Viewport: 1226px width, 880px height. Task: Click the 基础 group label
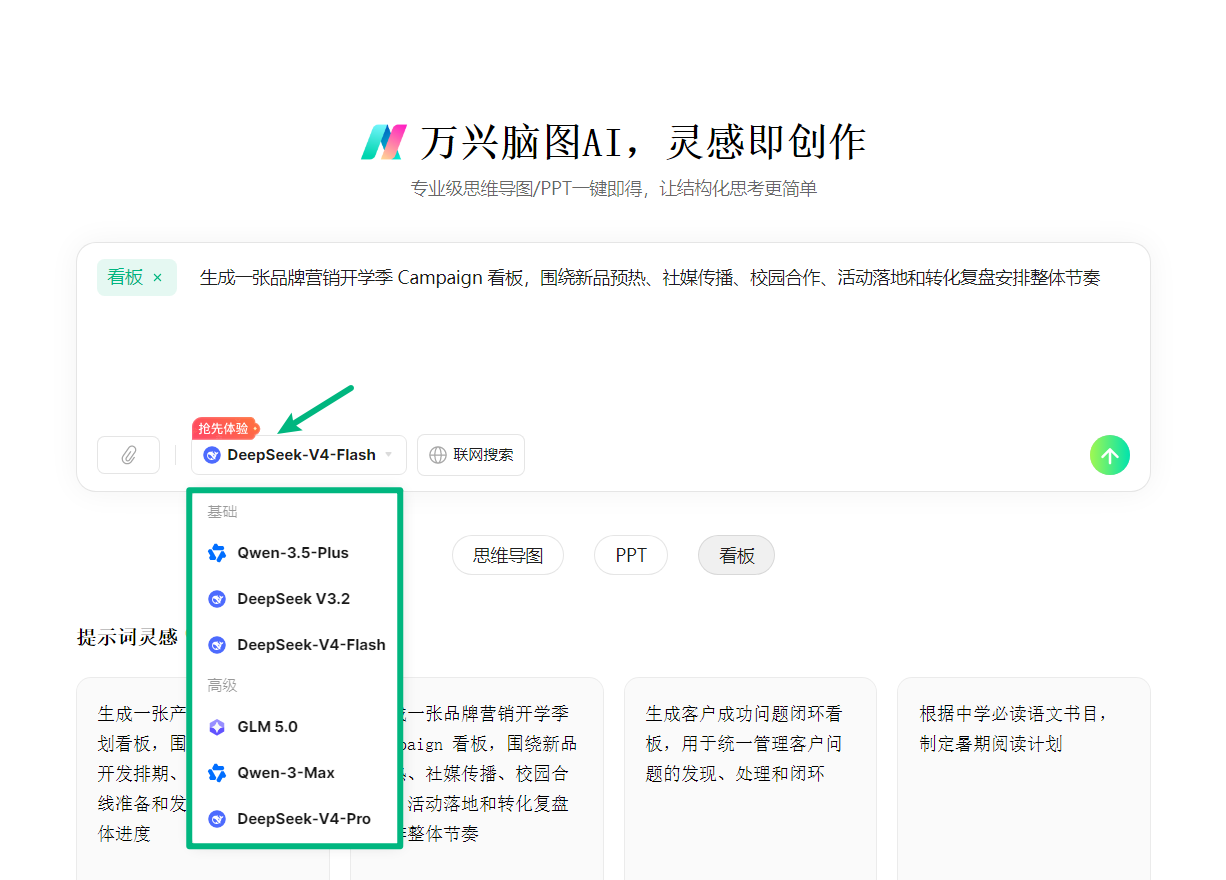pos(222,512)
